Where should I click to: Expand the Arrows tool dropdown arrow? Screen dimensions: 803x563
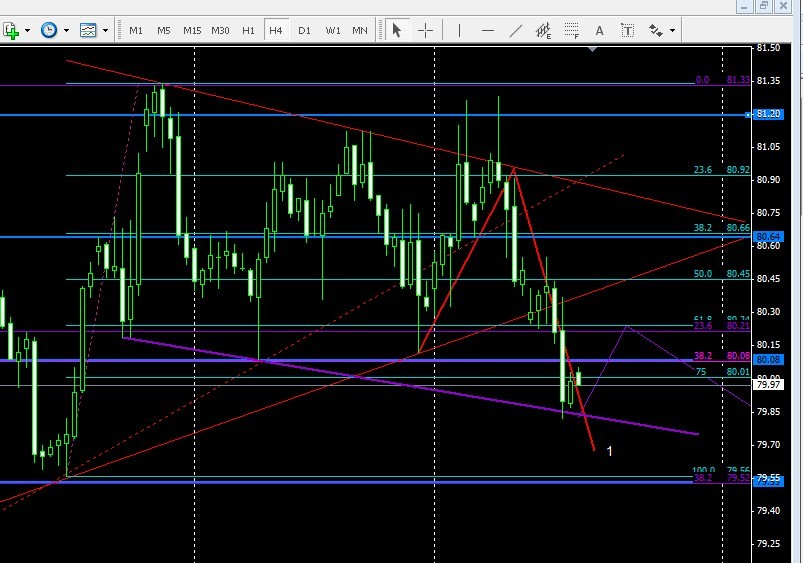[672, 31]
